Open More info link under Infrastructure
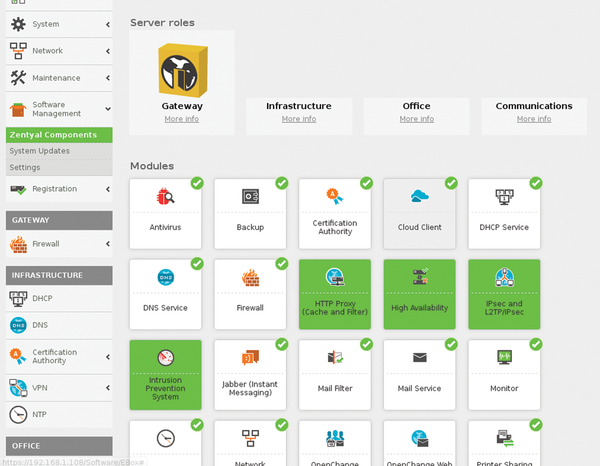The width and height of the screenshot is (600, 466). click(299, 119)
